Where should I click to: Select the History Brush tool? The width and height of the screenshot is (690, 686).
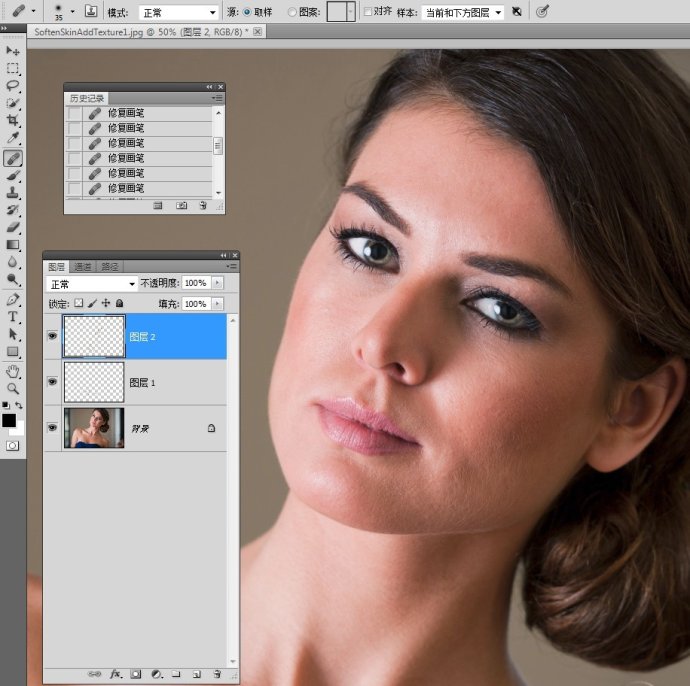13,210
